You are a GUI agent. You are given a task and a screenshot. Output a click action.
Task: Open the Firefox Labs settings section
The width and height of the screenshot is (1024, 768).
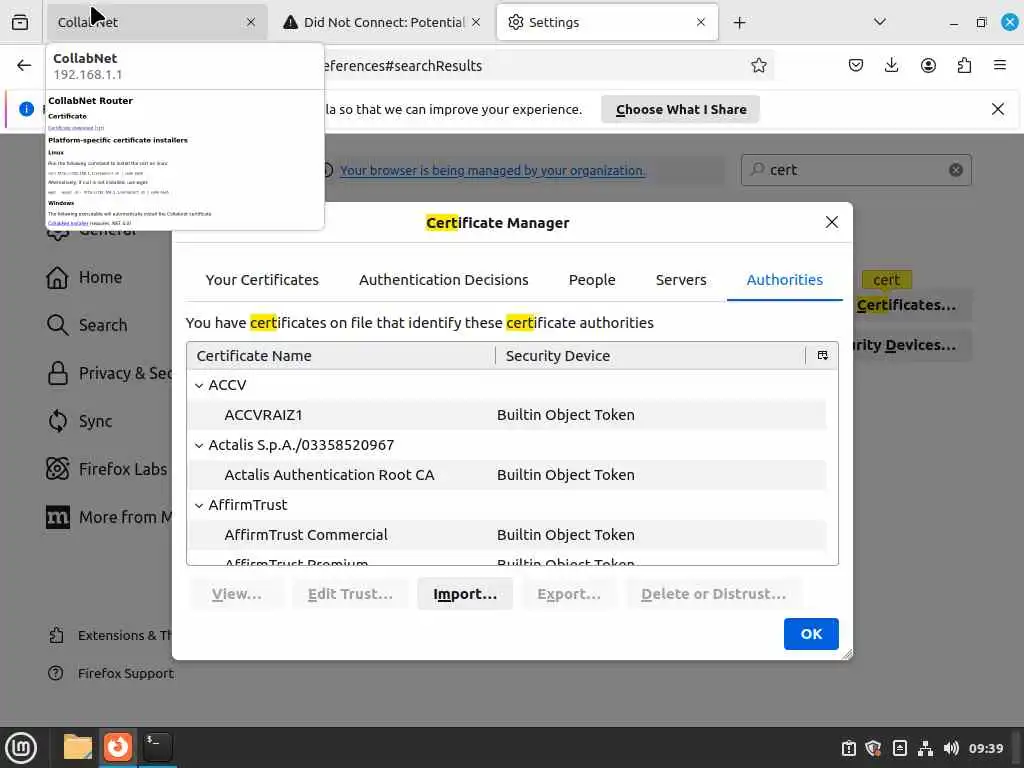click(x=107, y=469)
